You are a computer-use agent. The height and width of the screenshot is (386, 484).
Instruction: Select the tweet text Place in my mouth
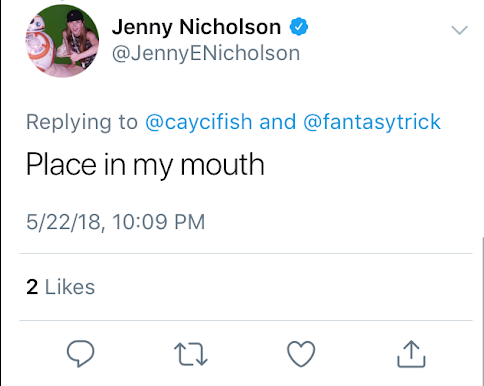(x=145, y=165)
